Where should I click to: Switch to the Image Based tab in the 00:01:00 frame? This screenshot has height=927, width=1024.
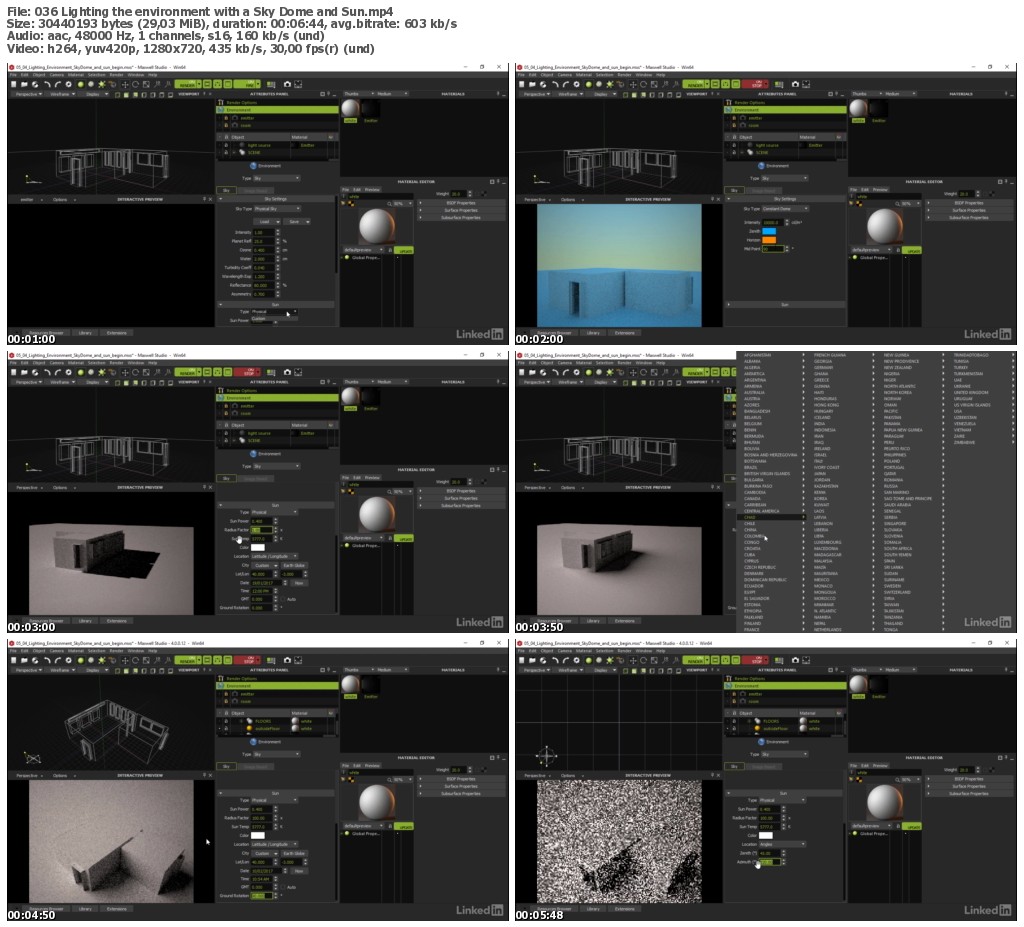(x=255, y=191)
